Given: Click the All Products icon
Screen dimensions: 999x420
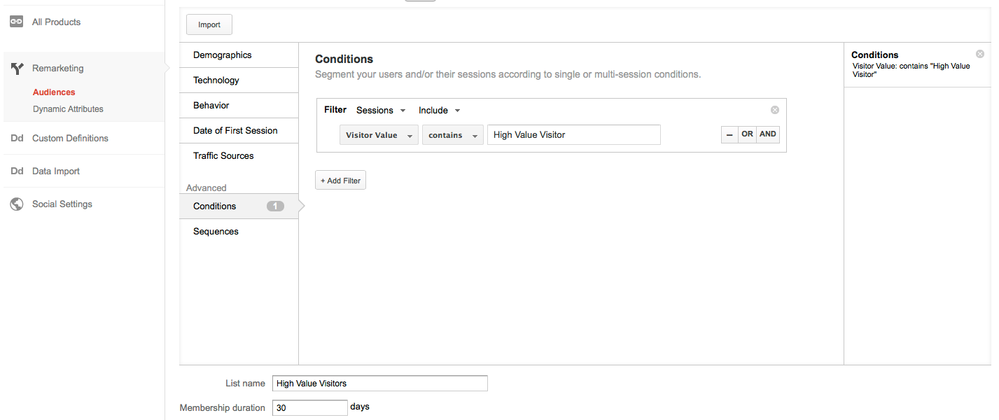Looking at the screenshot, I should tap(17, 22).
